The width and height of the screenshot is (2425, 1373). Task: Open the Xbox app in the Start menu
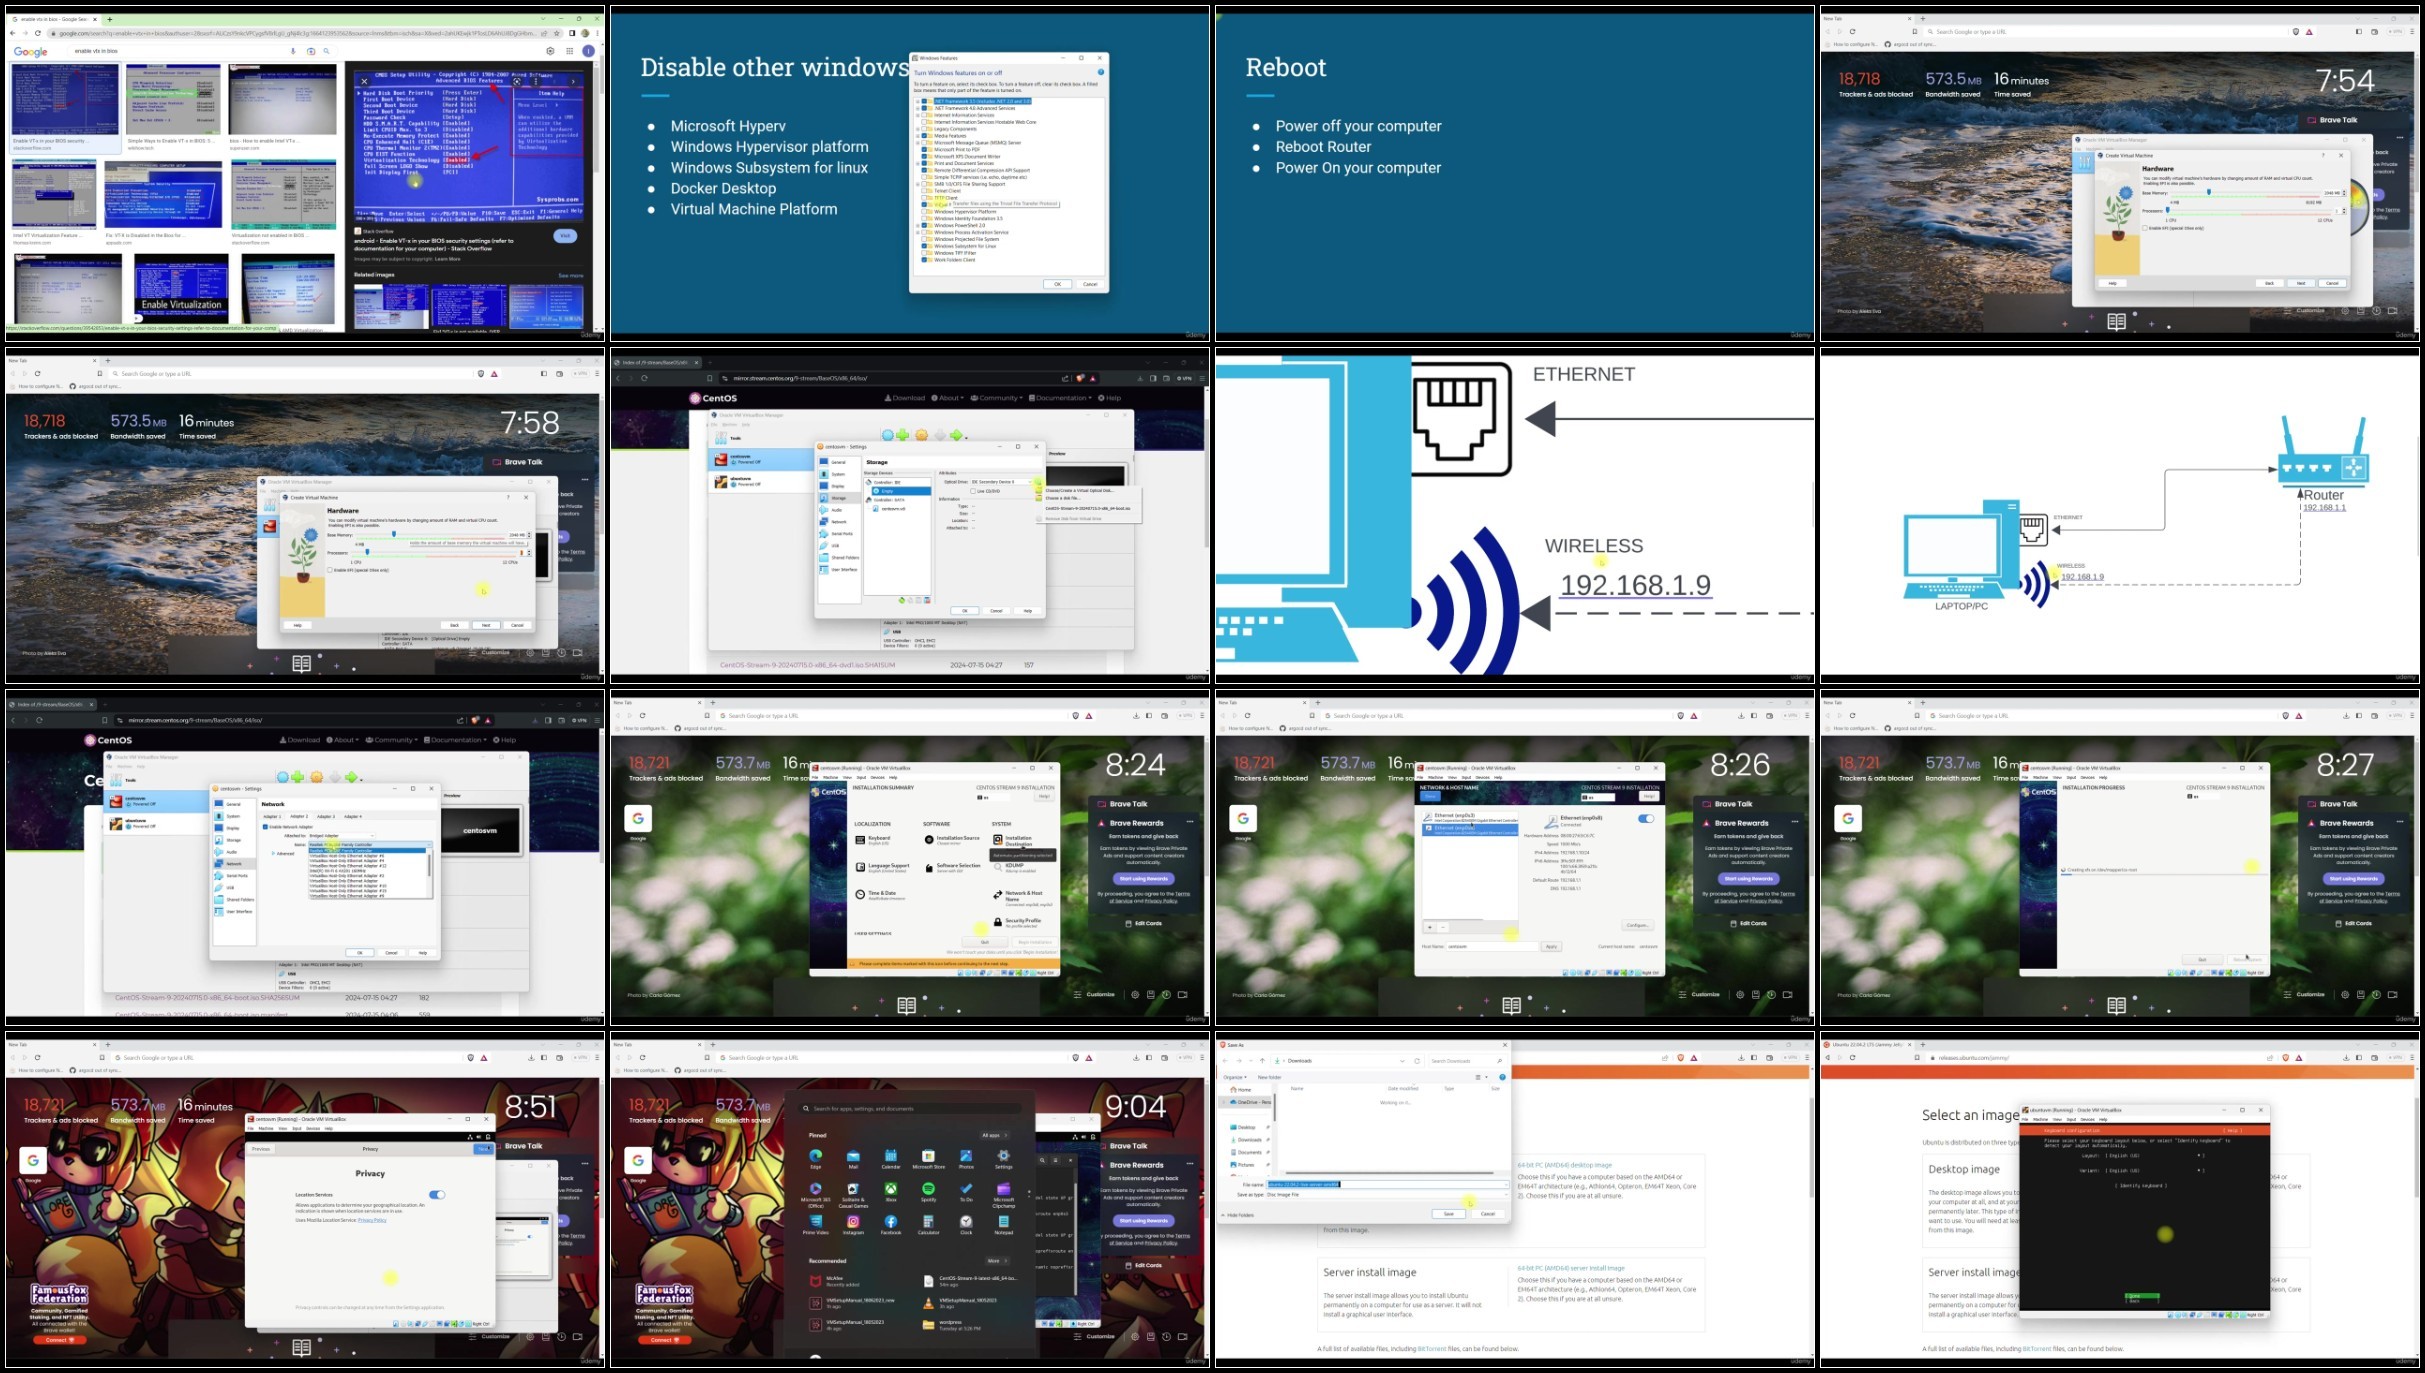[891, 1191]
